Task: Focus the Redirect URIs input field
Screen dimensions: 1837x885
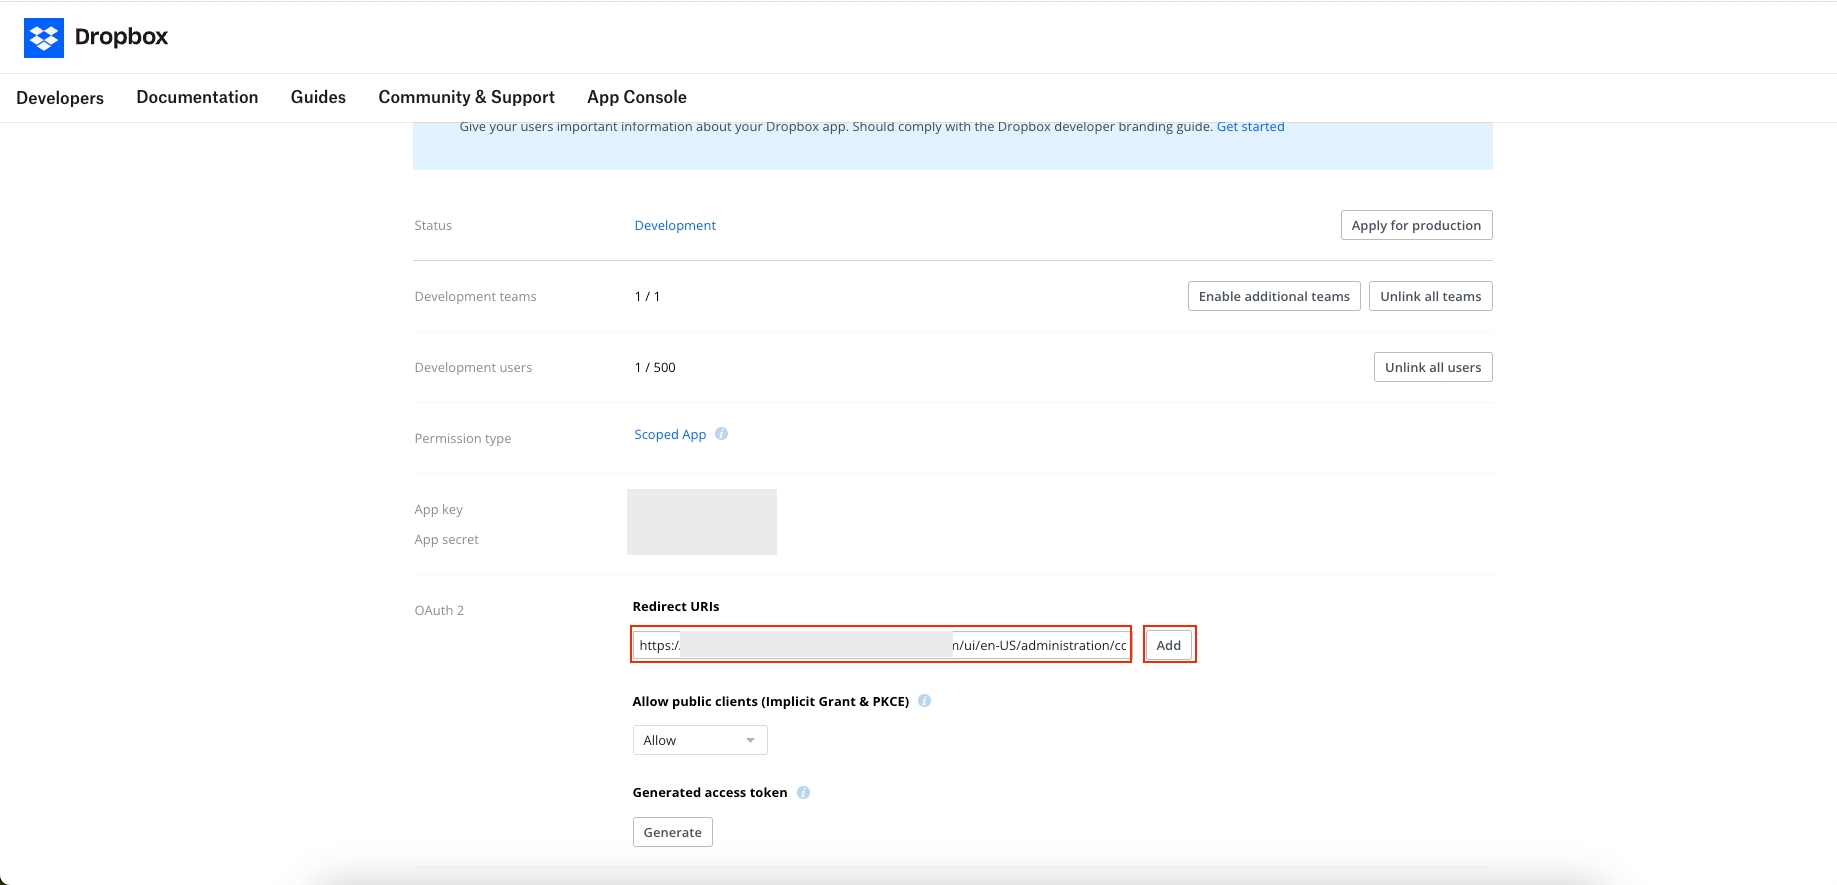Action: (881, 645)
